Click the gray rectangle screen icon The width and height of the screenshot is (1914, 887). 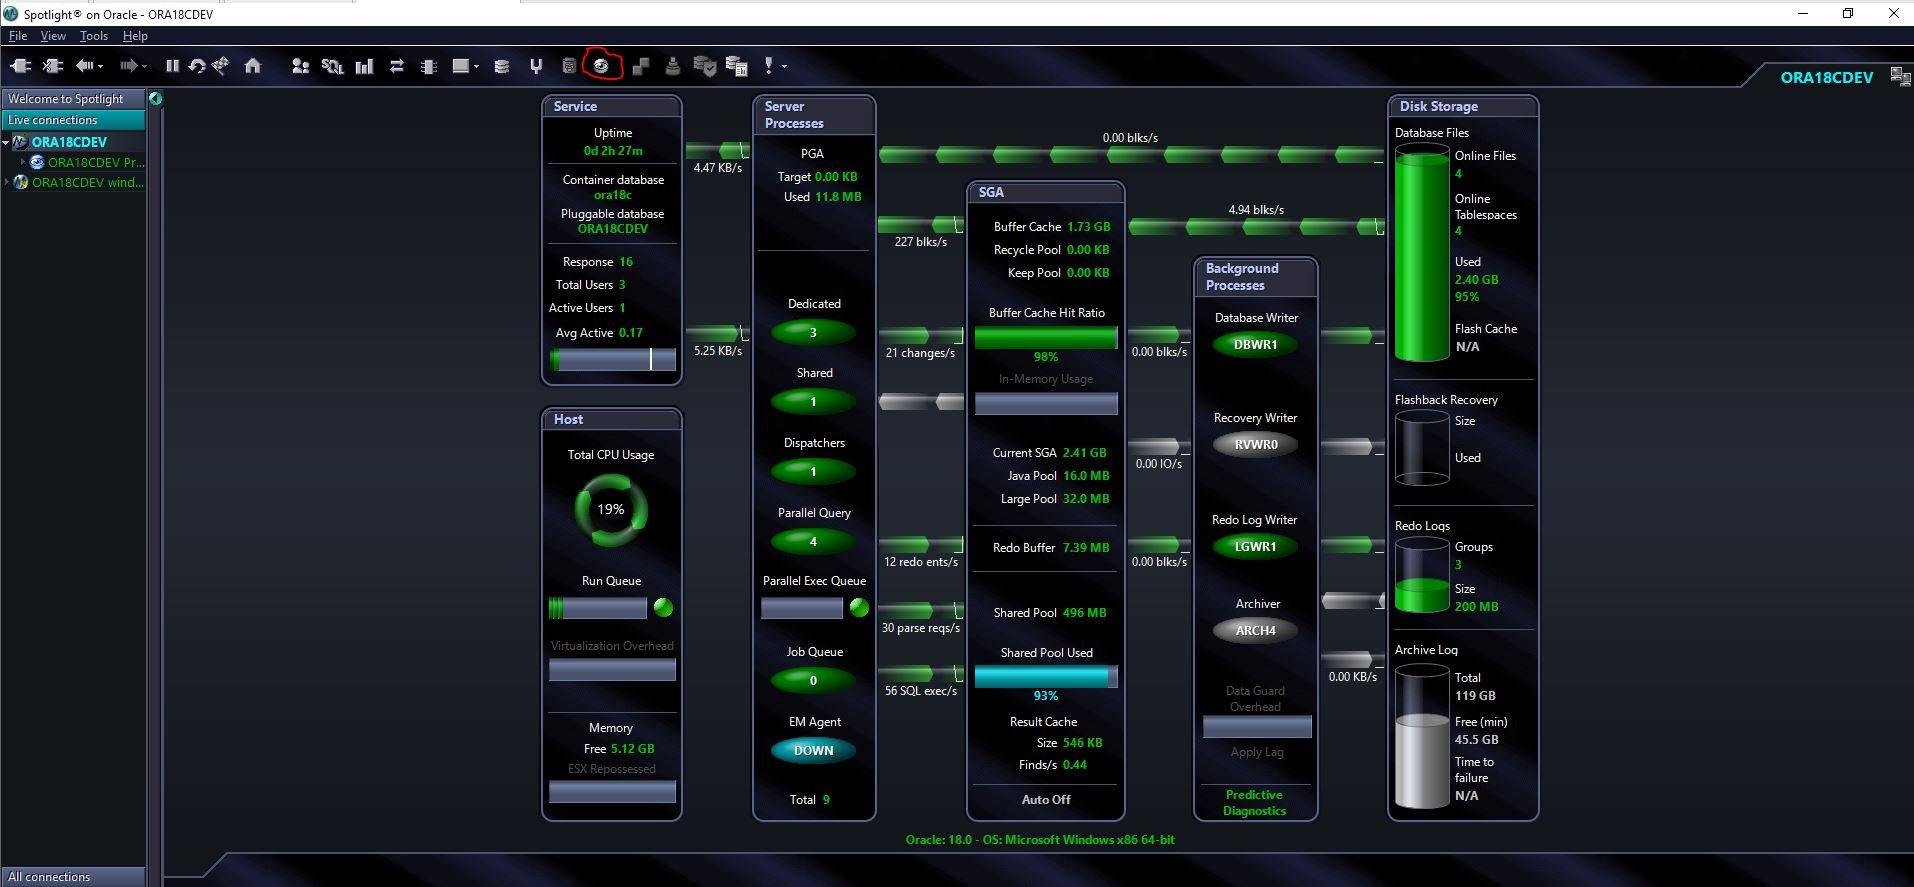coord(460,66)
